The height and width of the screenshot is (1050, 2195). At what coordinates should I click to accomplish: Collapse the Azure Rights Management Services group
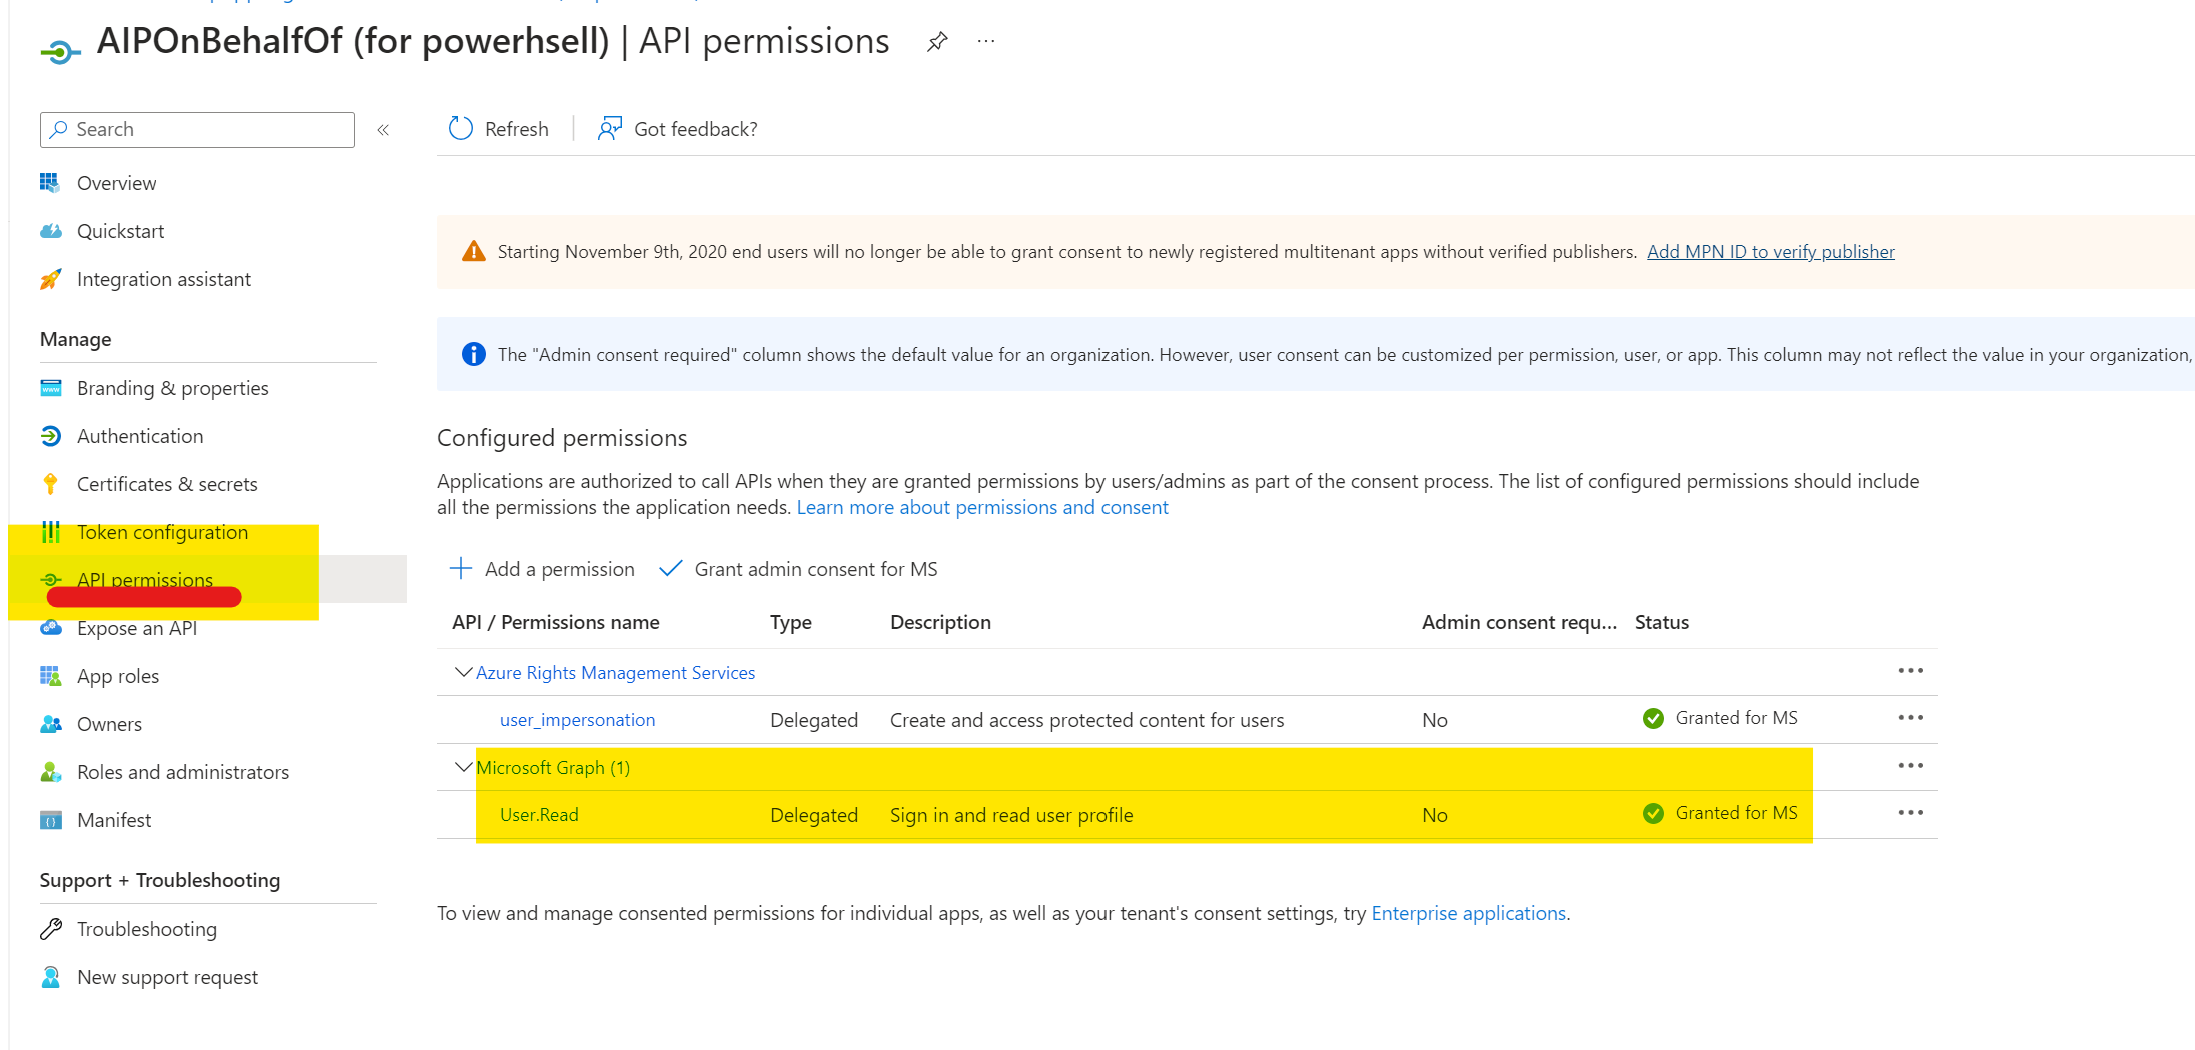pyautogui.click(x=462, y=671)
